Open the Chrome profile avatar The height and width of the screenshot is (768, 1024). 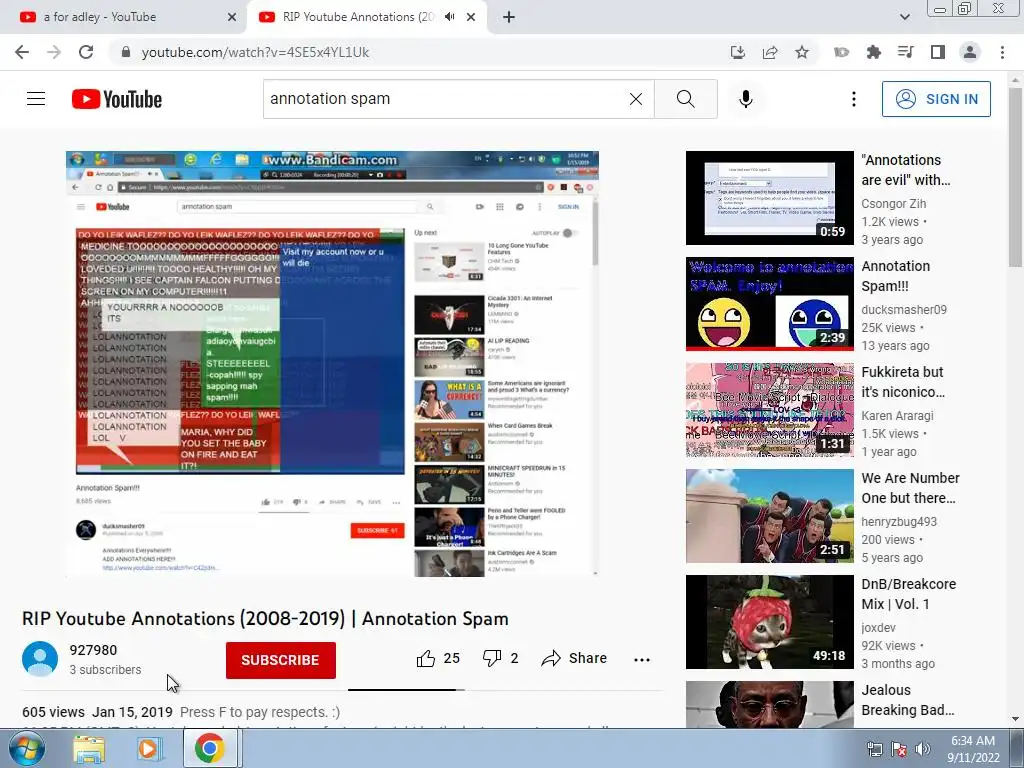(970, 52)
